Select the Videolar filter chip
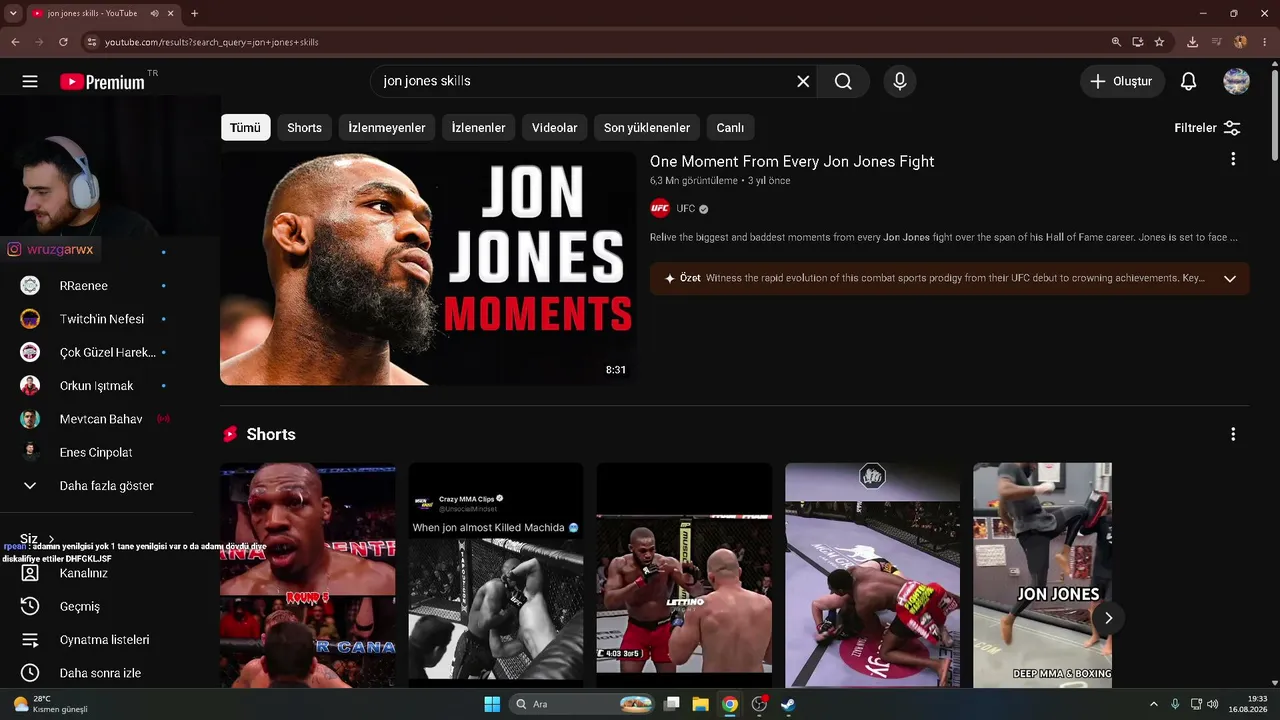 (555, 128)
